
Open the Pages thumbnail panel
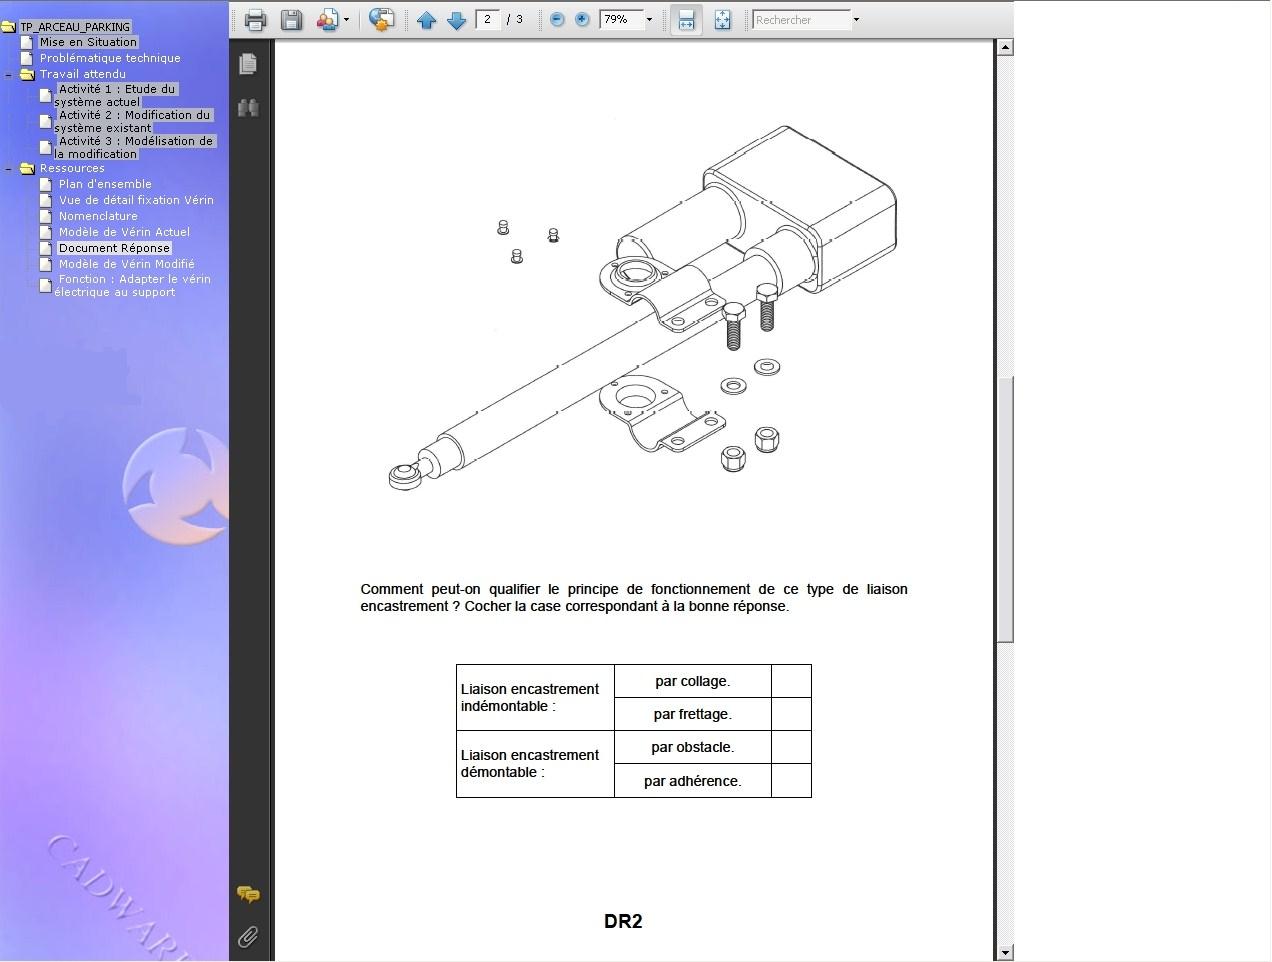[248, 64]
